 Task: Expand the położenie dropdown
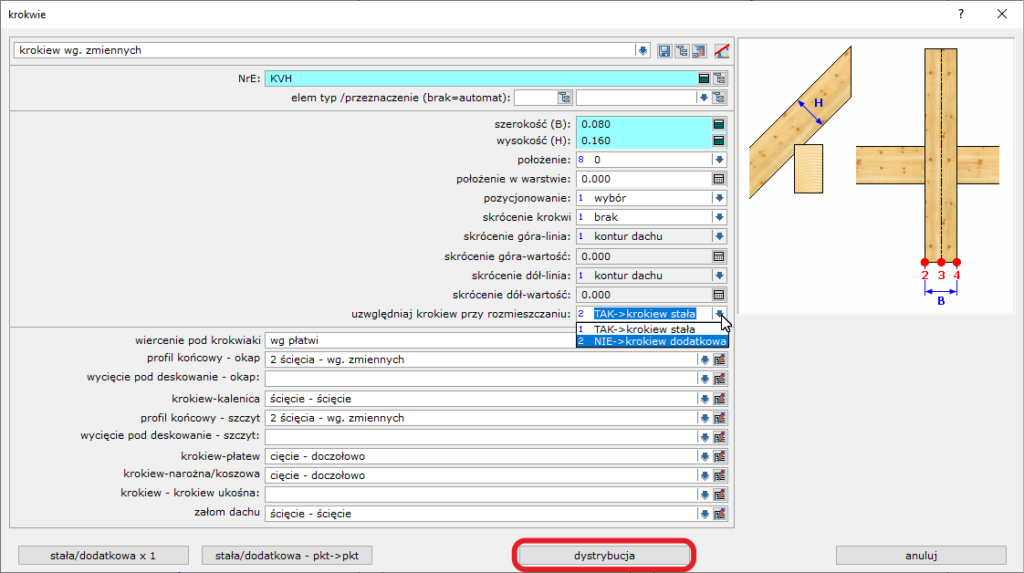[x=718, y=160]
